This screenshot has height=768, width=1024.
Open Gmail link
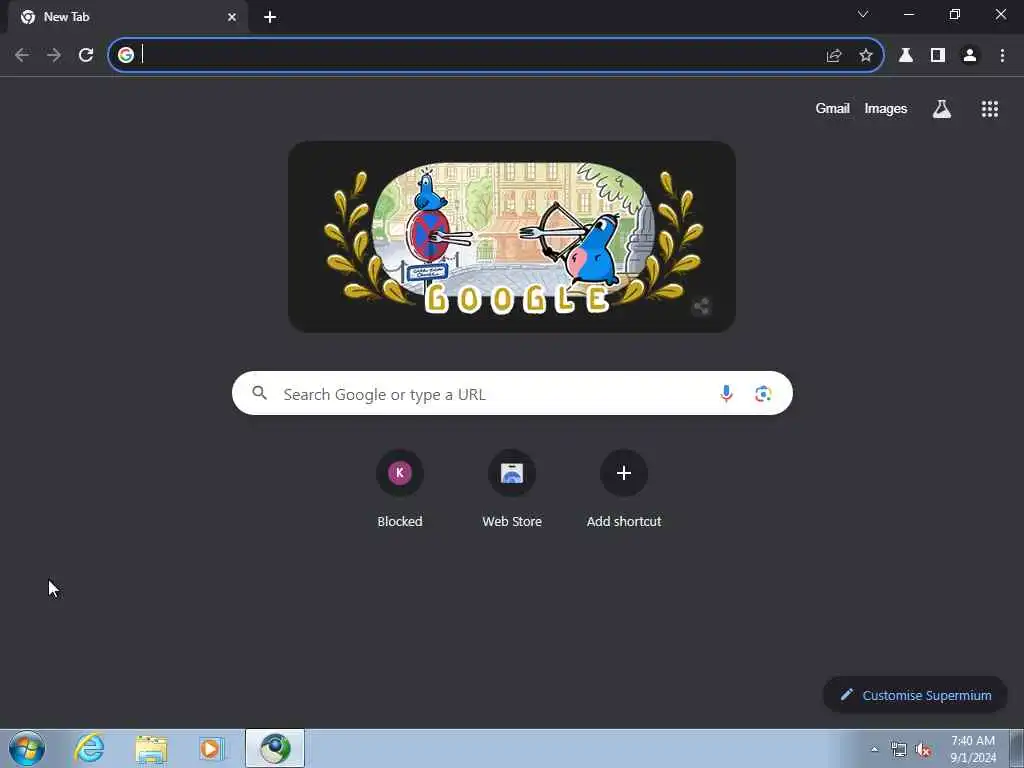(832, 108)
